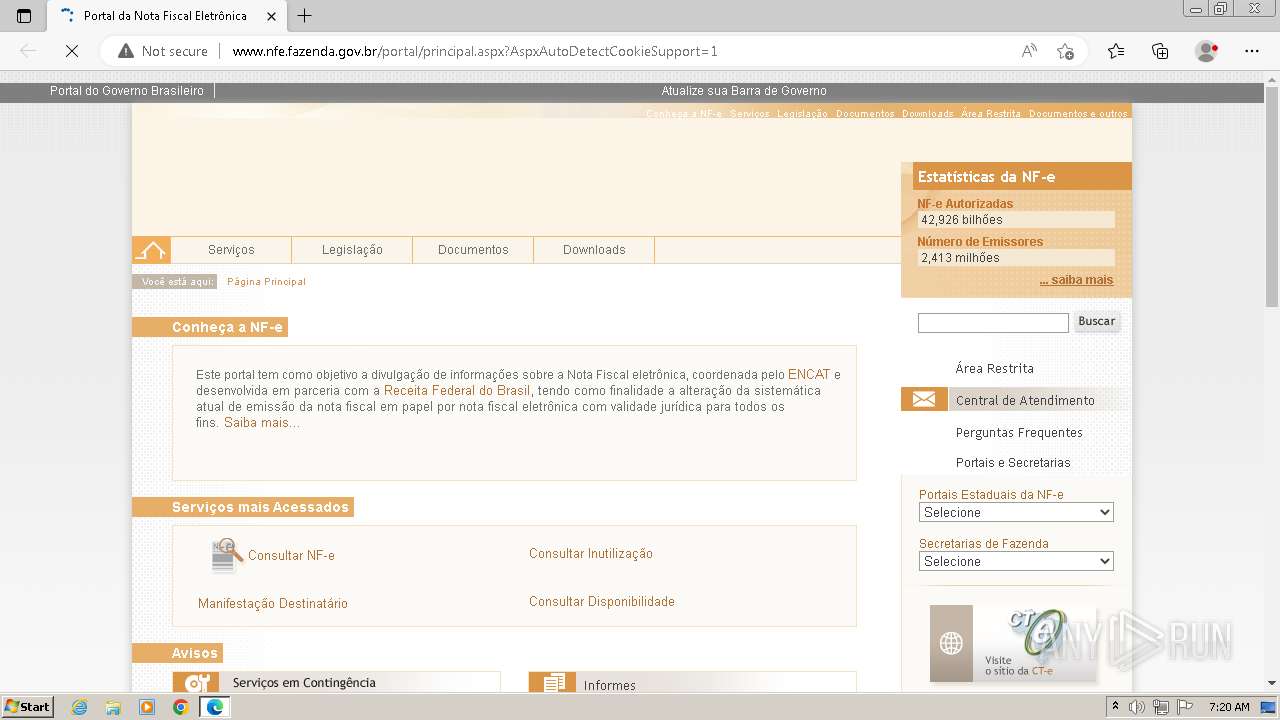Open the Serviços menu
Viewport: 1280px width, 720px height.
coord(231,250)
